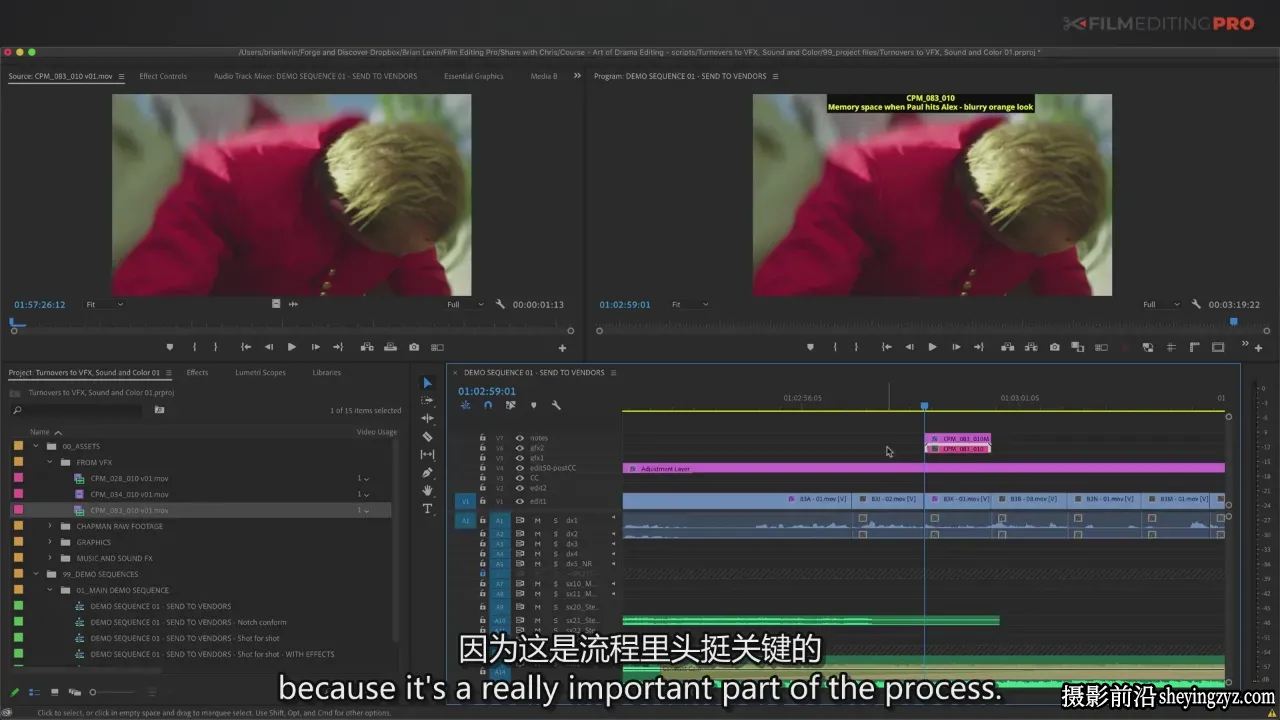
Task: Switch to Effect Controls tab
Action: (x=163, y=76)
